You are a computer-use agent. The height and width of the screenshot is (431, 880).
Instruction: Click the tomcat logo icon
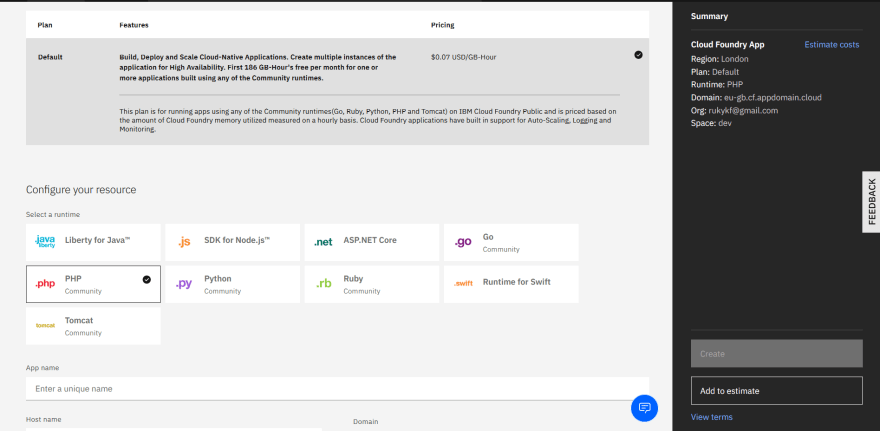[x=45, y=325]
